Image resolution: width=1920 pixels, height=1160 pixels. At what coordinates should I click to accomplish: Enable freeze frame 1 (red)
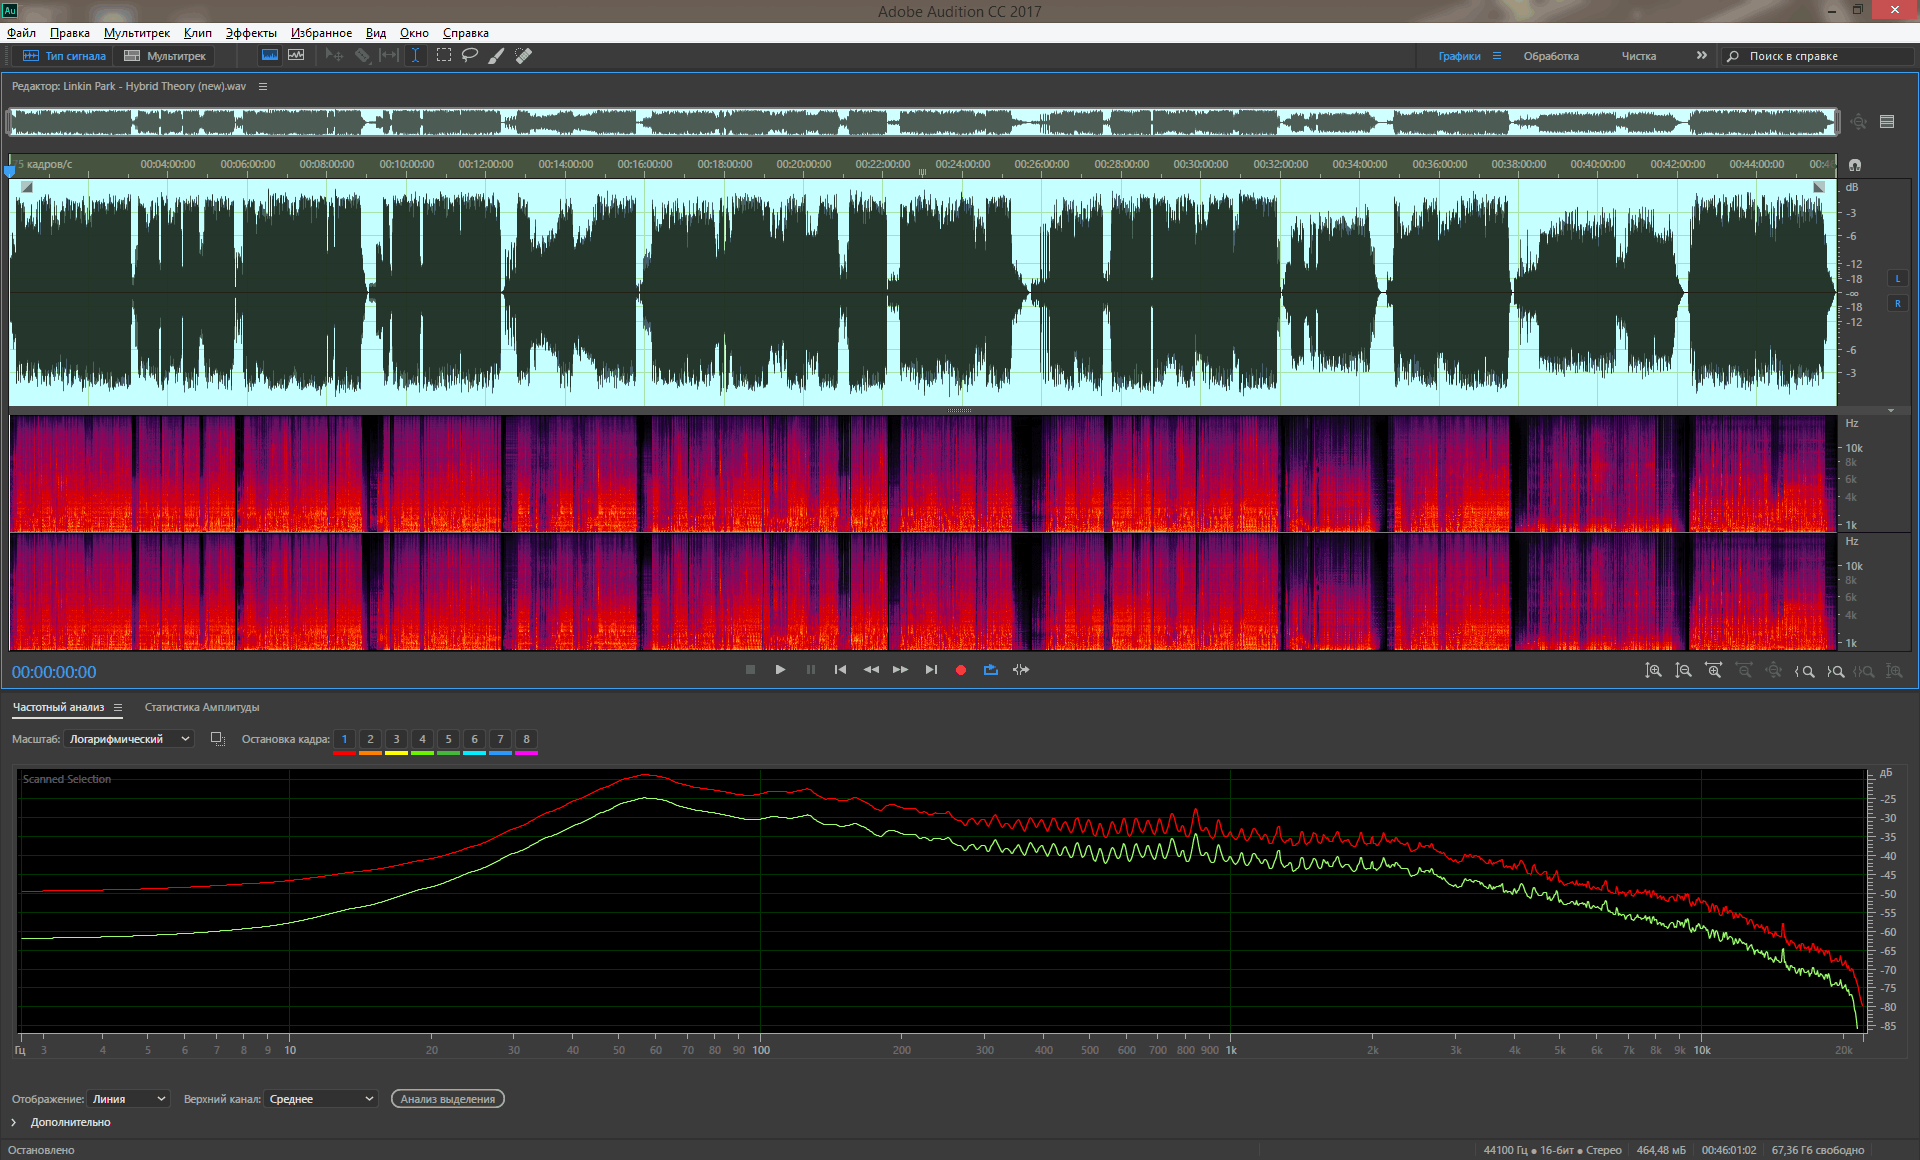[x=344, y=740]
